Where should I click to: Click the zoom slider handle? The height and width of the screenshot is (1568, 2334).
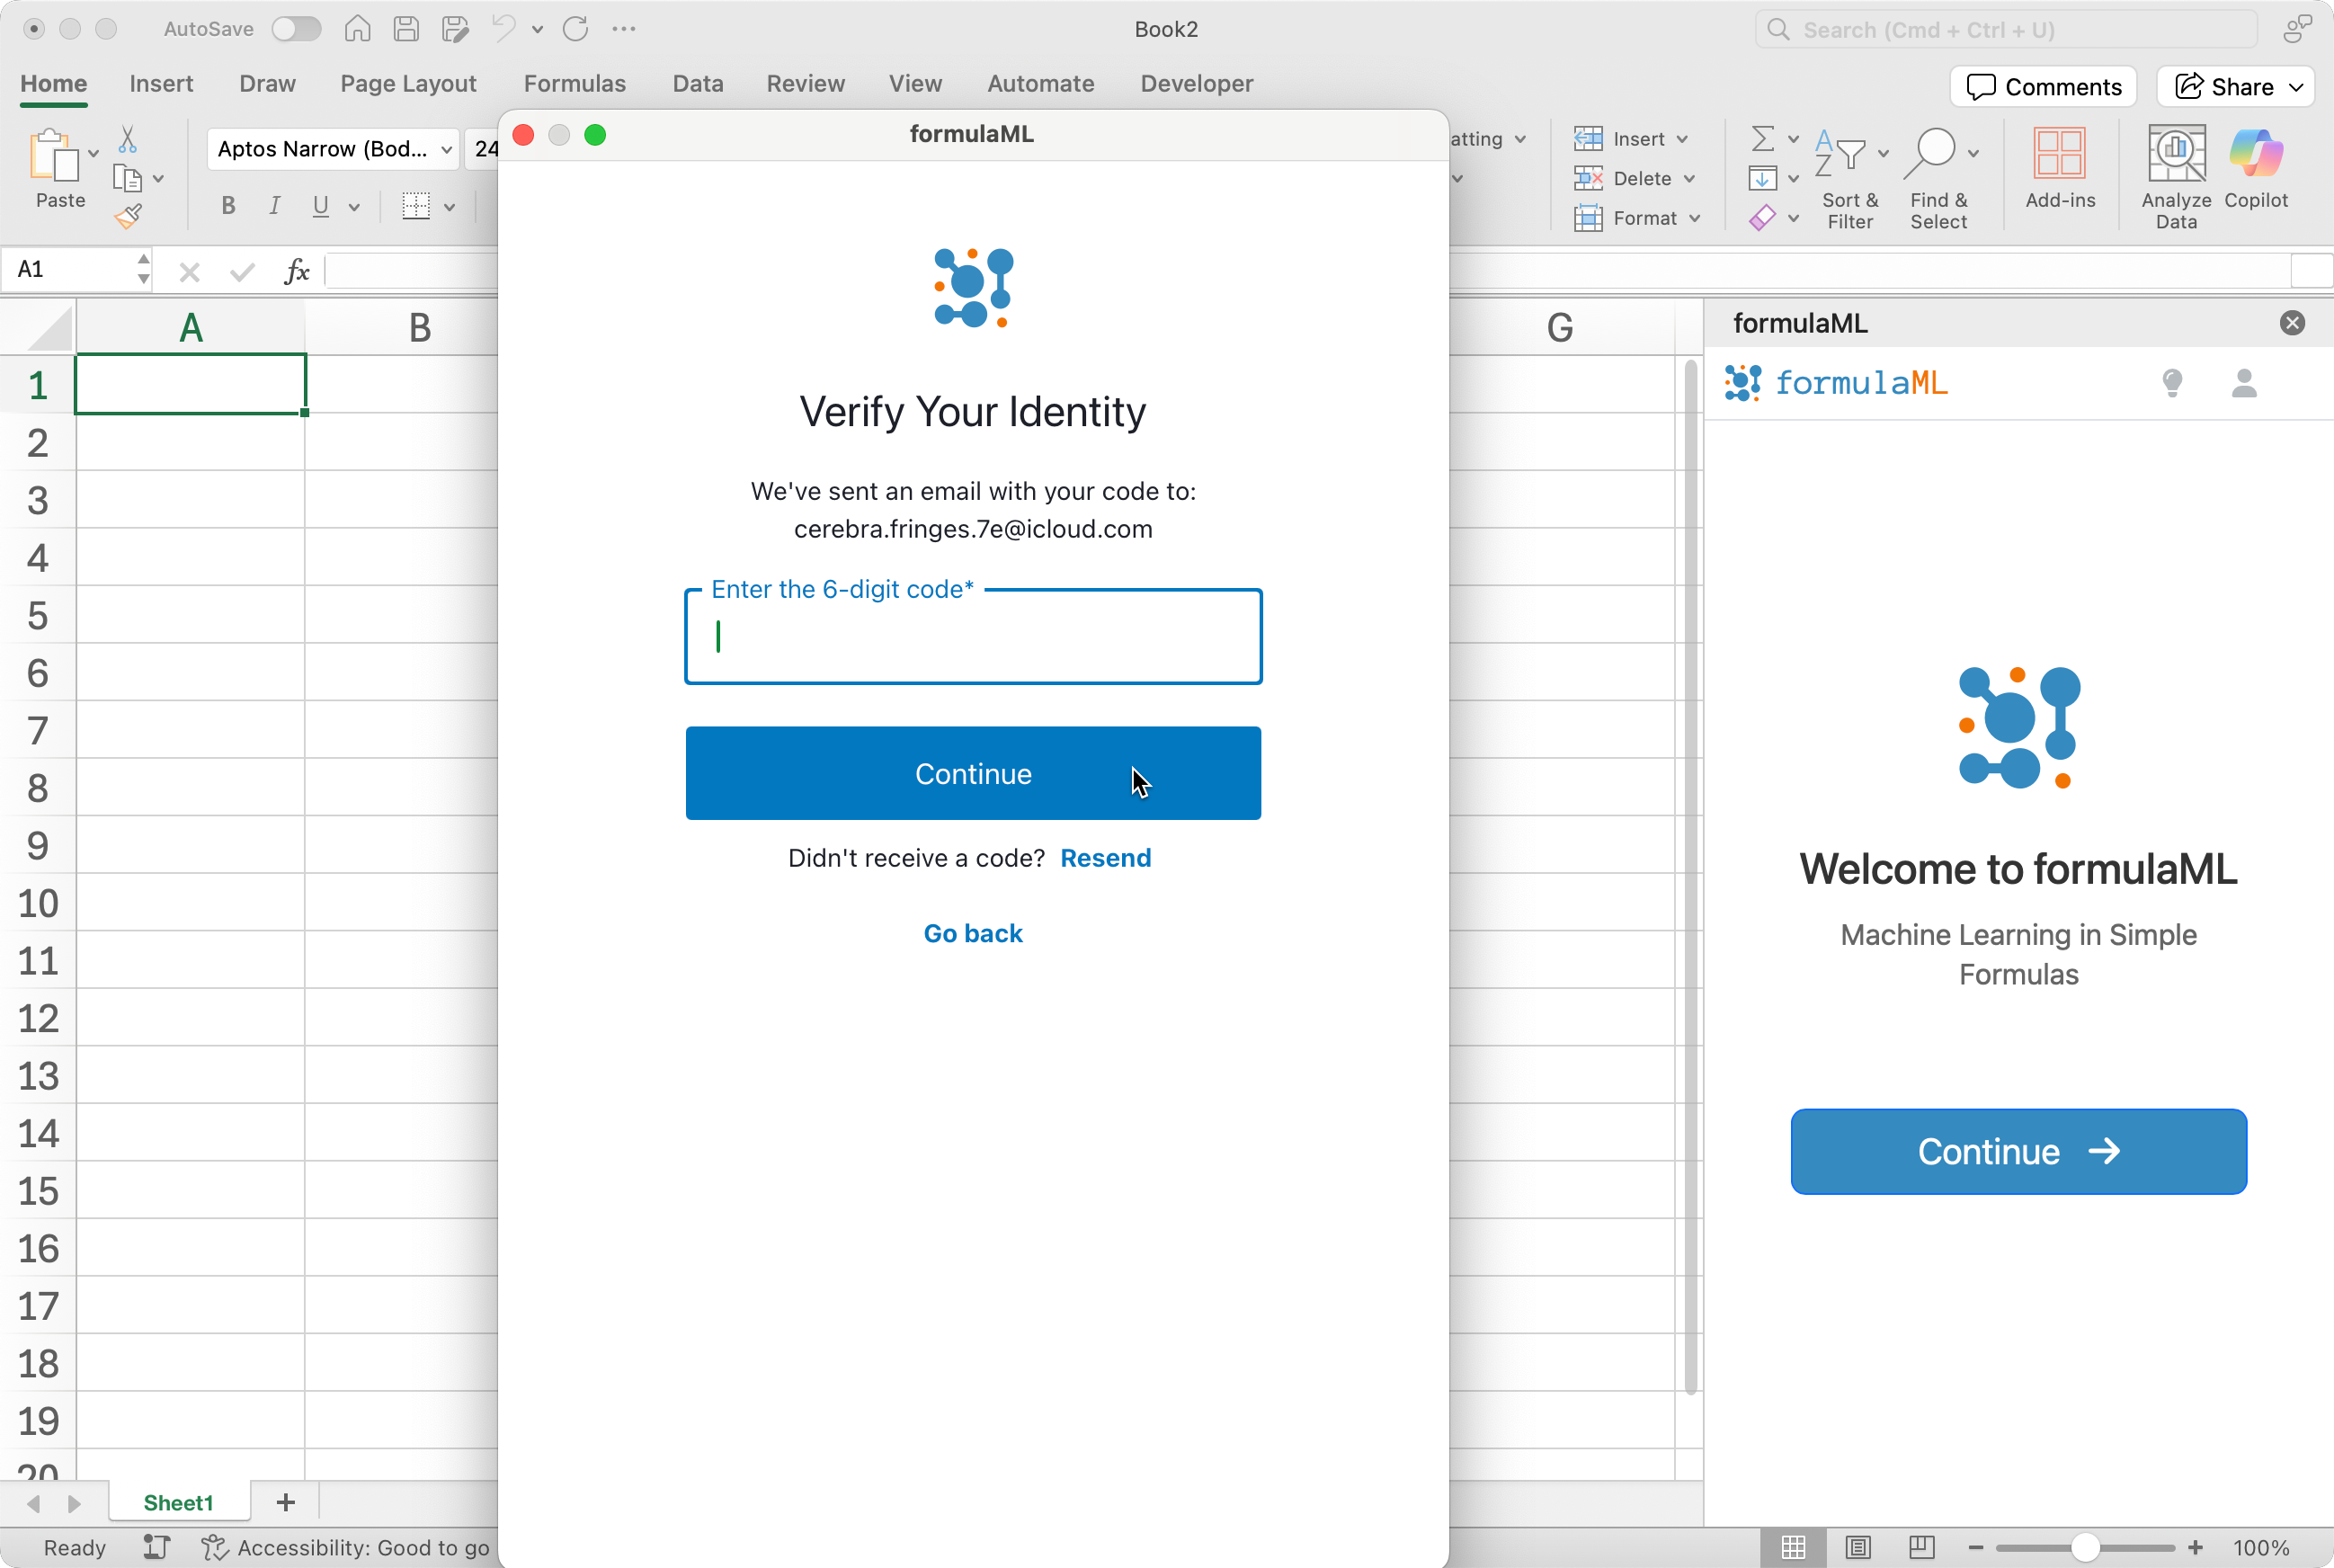tap(2085, 1547)
